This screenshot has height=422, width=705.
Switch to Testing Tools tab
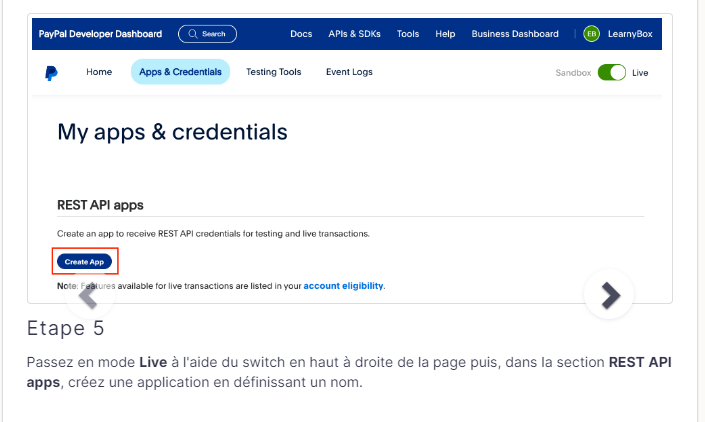273,72
